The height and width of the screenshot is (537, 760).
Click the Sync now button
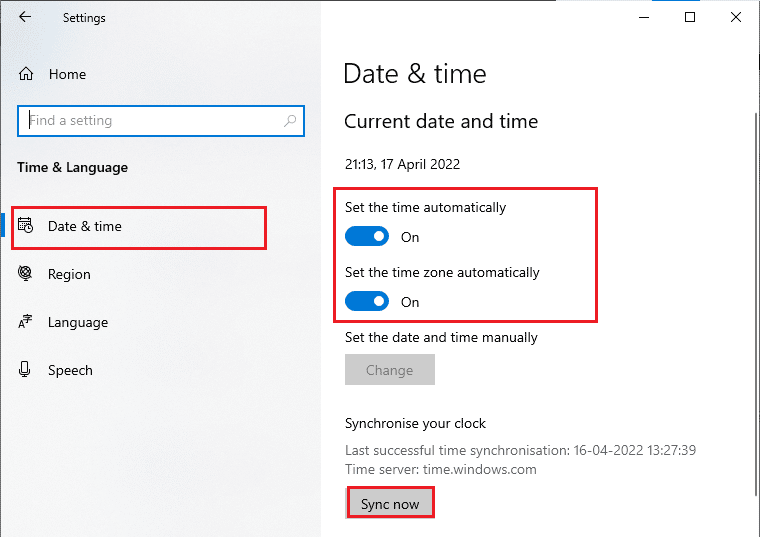(390, 503)
